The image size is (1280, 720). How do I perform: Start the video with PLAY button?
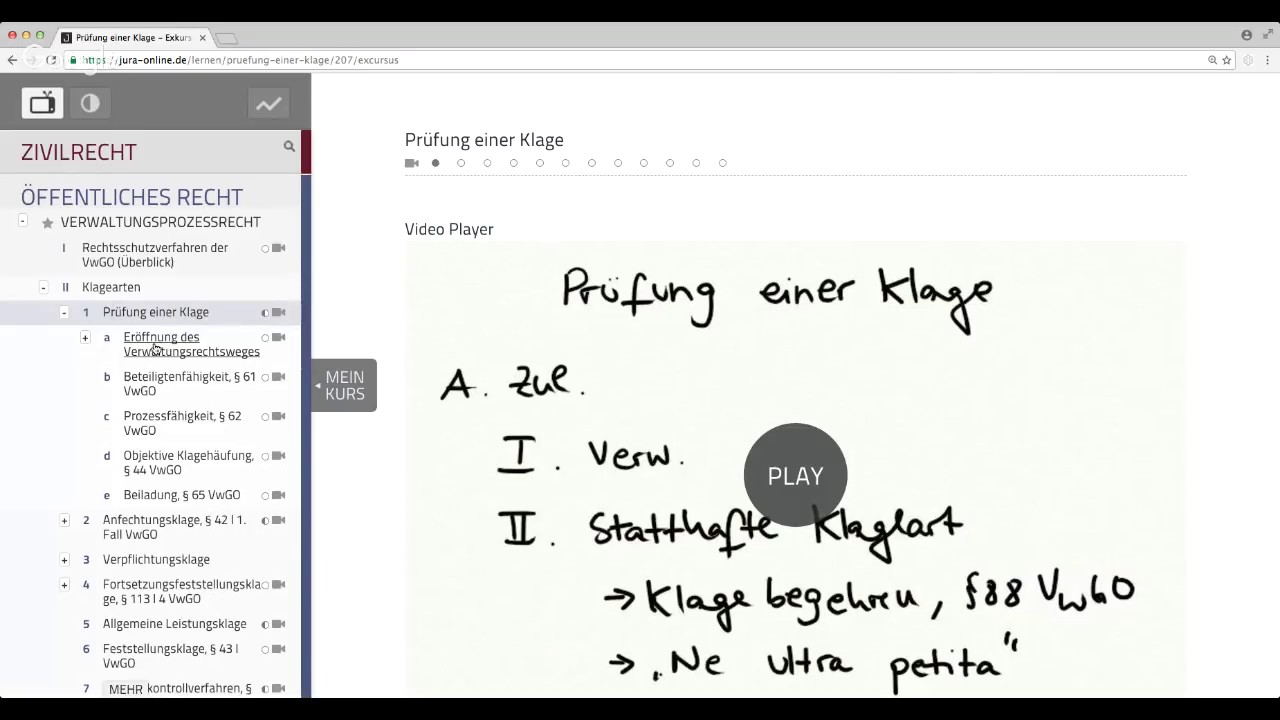click(x=795, y=476)
